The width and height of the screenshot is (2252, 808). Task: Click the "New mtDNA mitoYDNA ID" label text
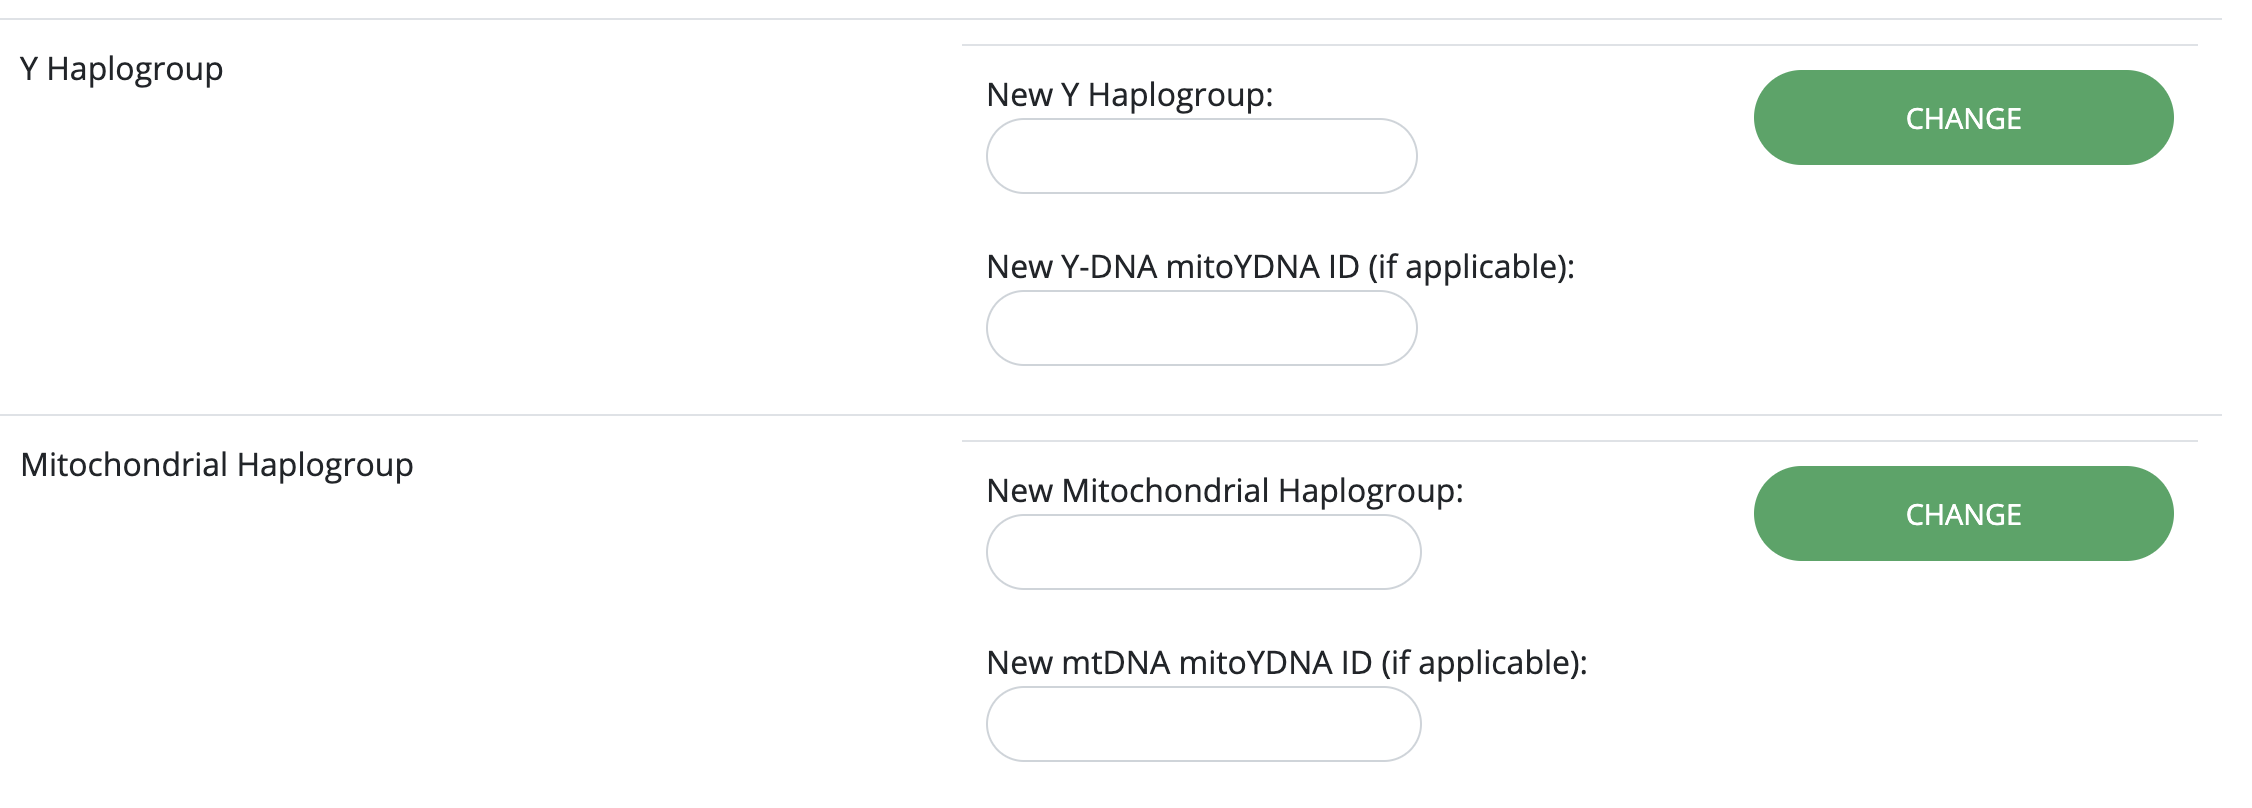(1179, 663)
